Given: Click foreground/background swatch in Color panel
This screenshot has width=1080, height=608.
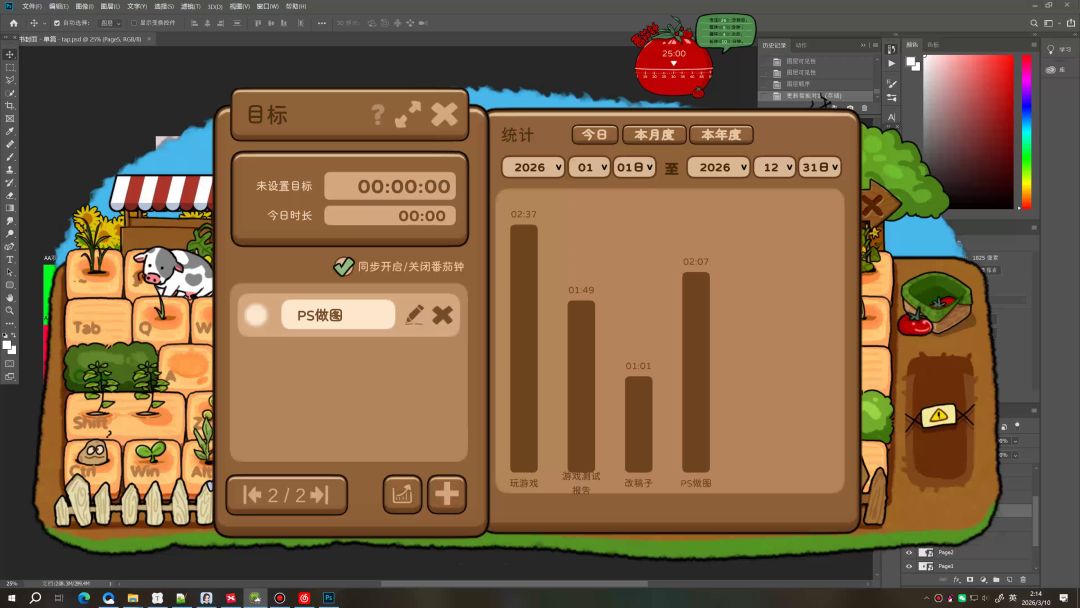Looking at the screenshot, I should (913, 63).
